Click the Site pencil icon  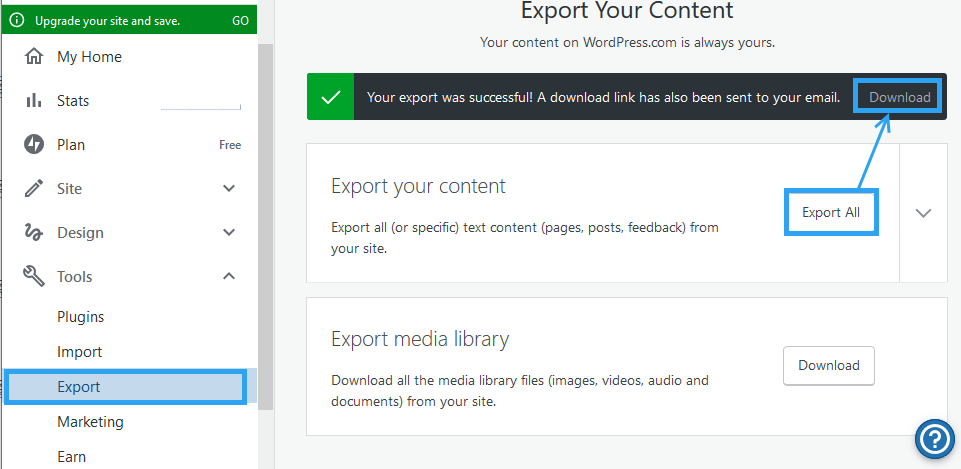click(34, 189)
